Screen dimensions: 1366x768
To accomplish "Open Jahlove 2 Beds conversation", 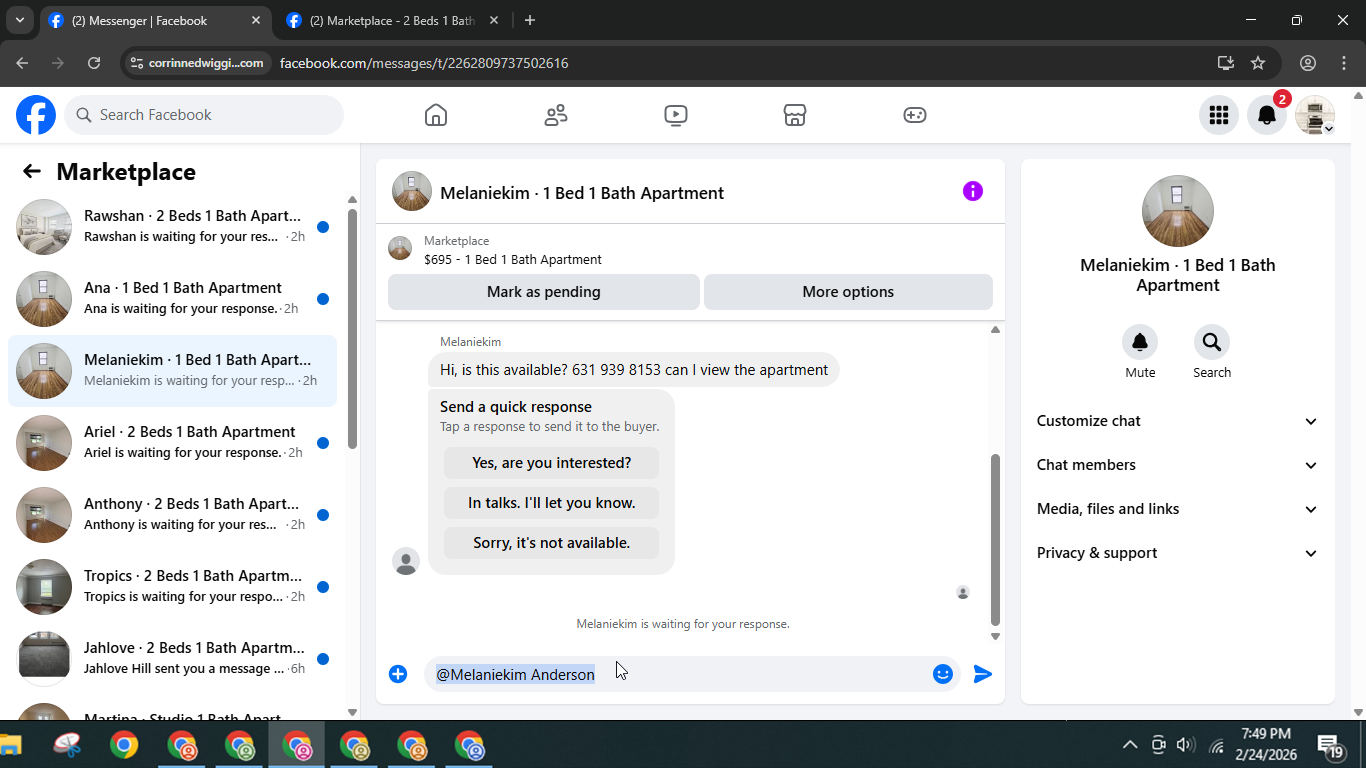I will click(172, 659).
